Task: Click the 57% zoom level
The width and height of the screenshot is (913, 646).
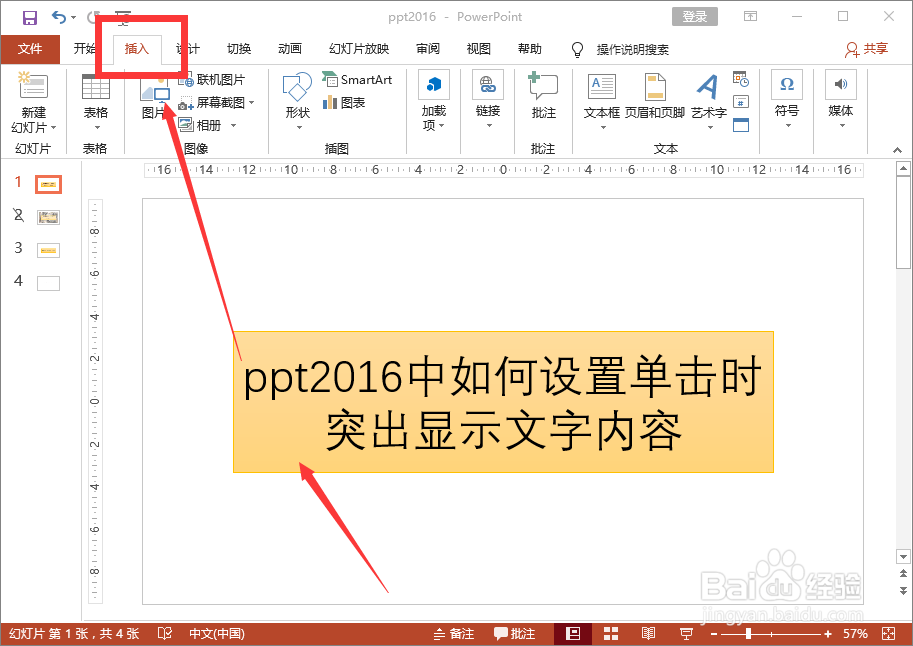Action: pos(855,633)
